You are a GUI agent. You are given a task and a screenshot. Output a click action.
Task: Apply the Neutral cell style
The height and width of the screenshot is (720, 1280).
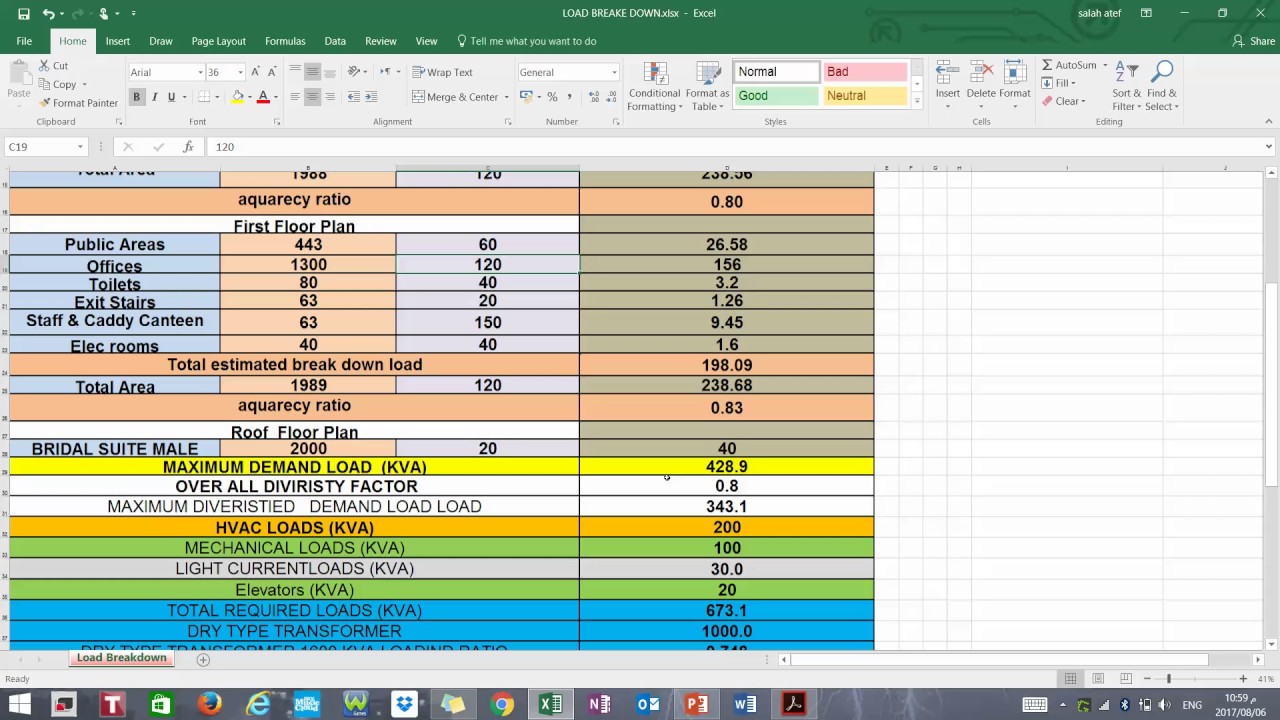coord(864,96)
